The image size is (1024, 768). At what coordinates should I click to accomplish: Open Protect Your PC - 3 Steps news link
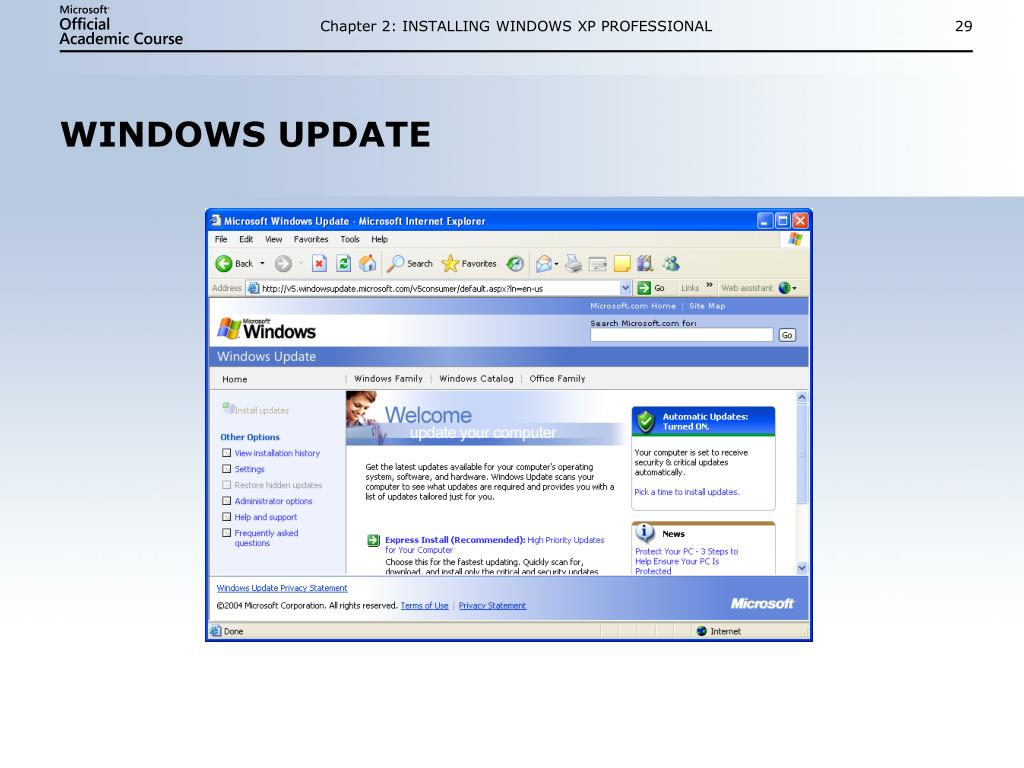click(x=686, y=561)
